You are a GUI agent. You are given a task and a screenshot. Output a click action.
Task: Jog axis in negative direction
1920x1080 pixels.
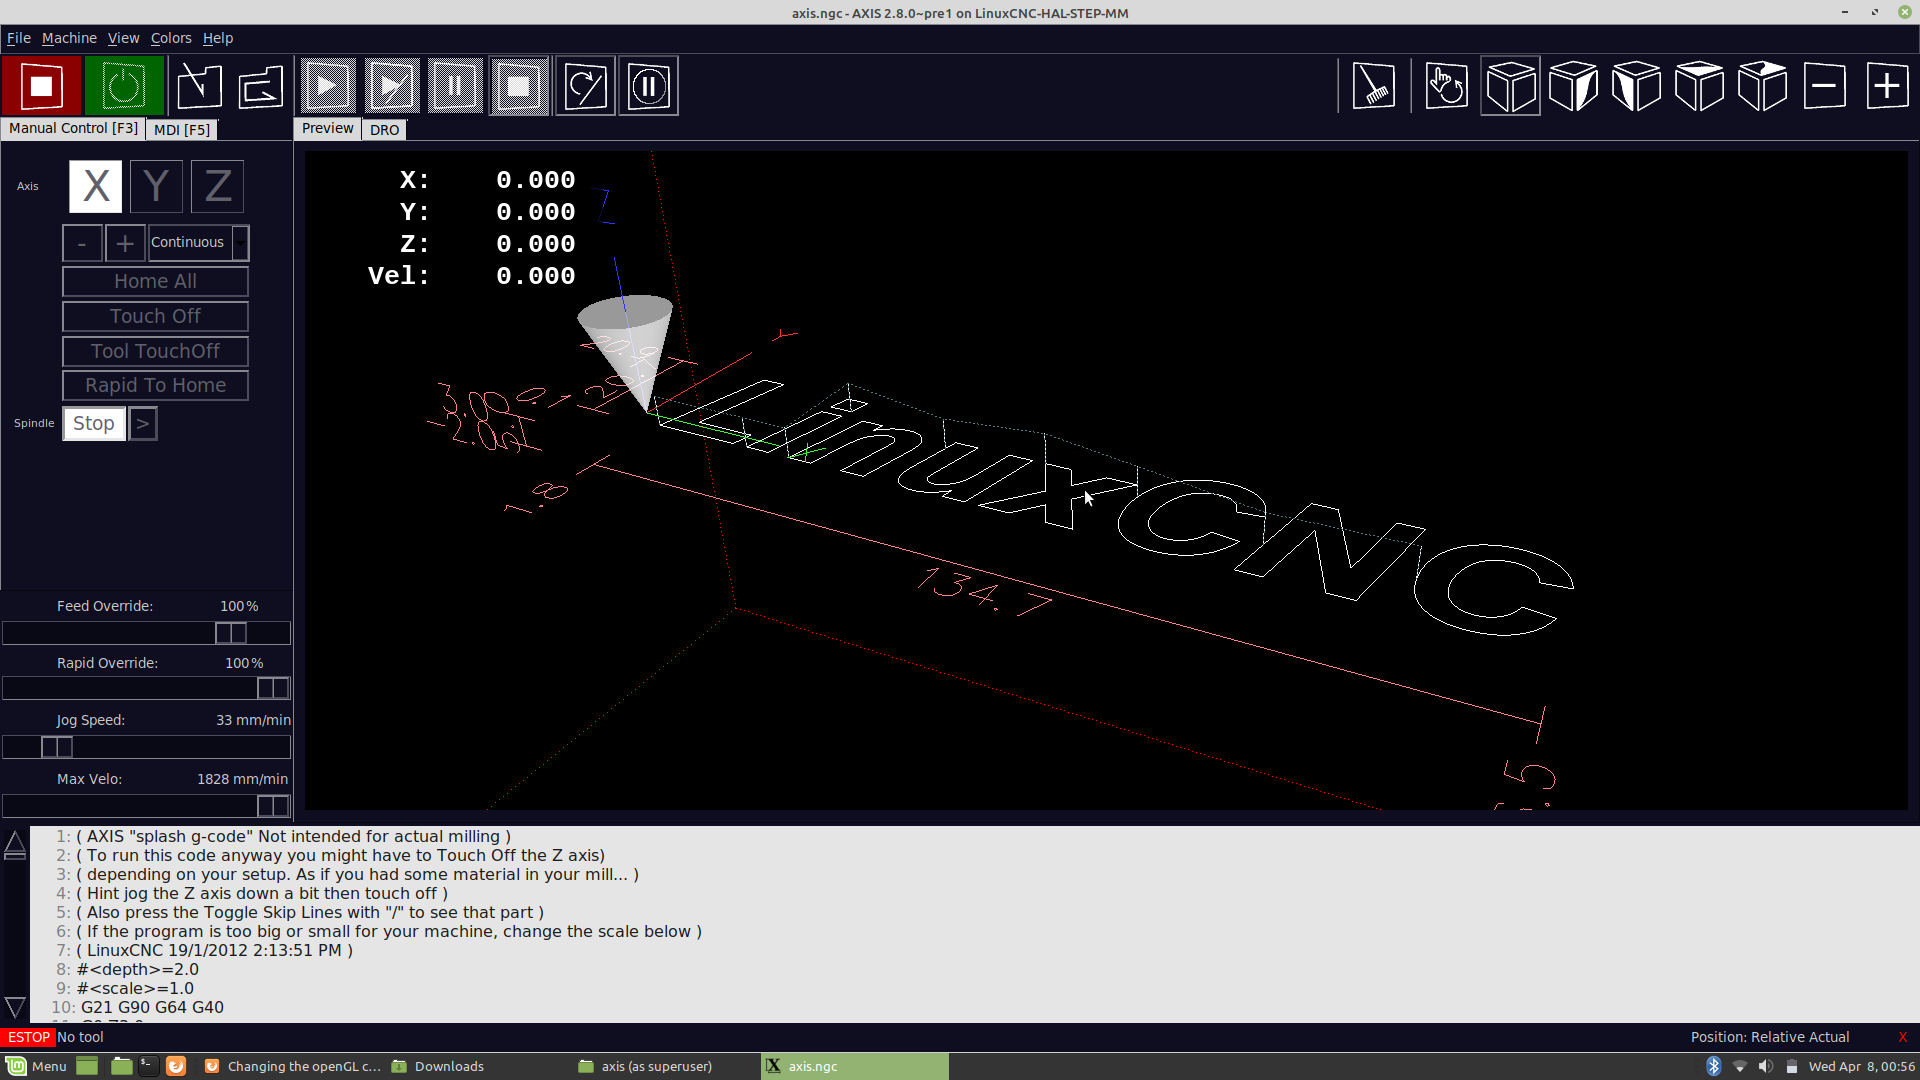82,243
